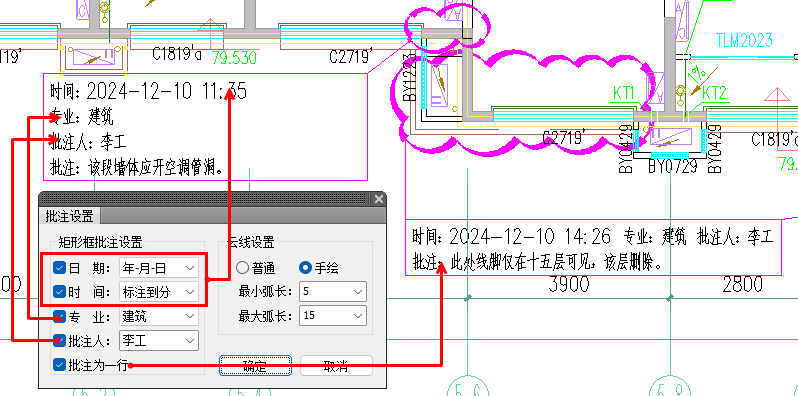Expand the 批注人 dropdown showing 李工
The width and height of the screenshot is (798, 396).
tap(159, 341)
